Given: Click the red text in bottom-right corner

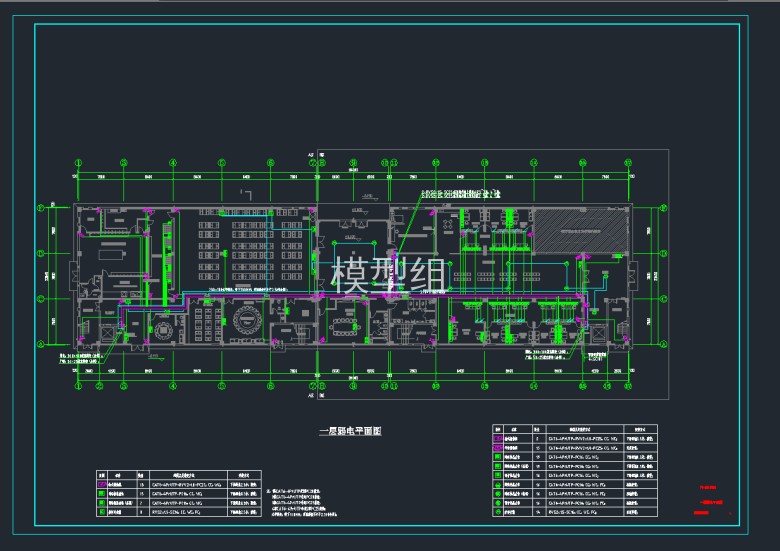Looking at the screenshot, I should (x=707, y=500).
